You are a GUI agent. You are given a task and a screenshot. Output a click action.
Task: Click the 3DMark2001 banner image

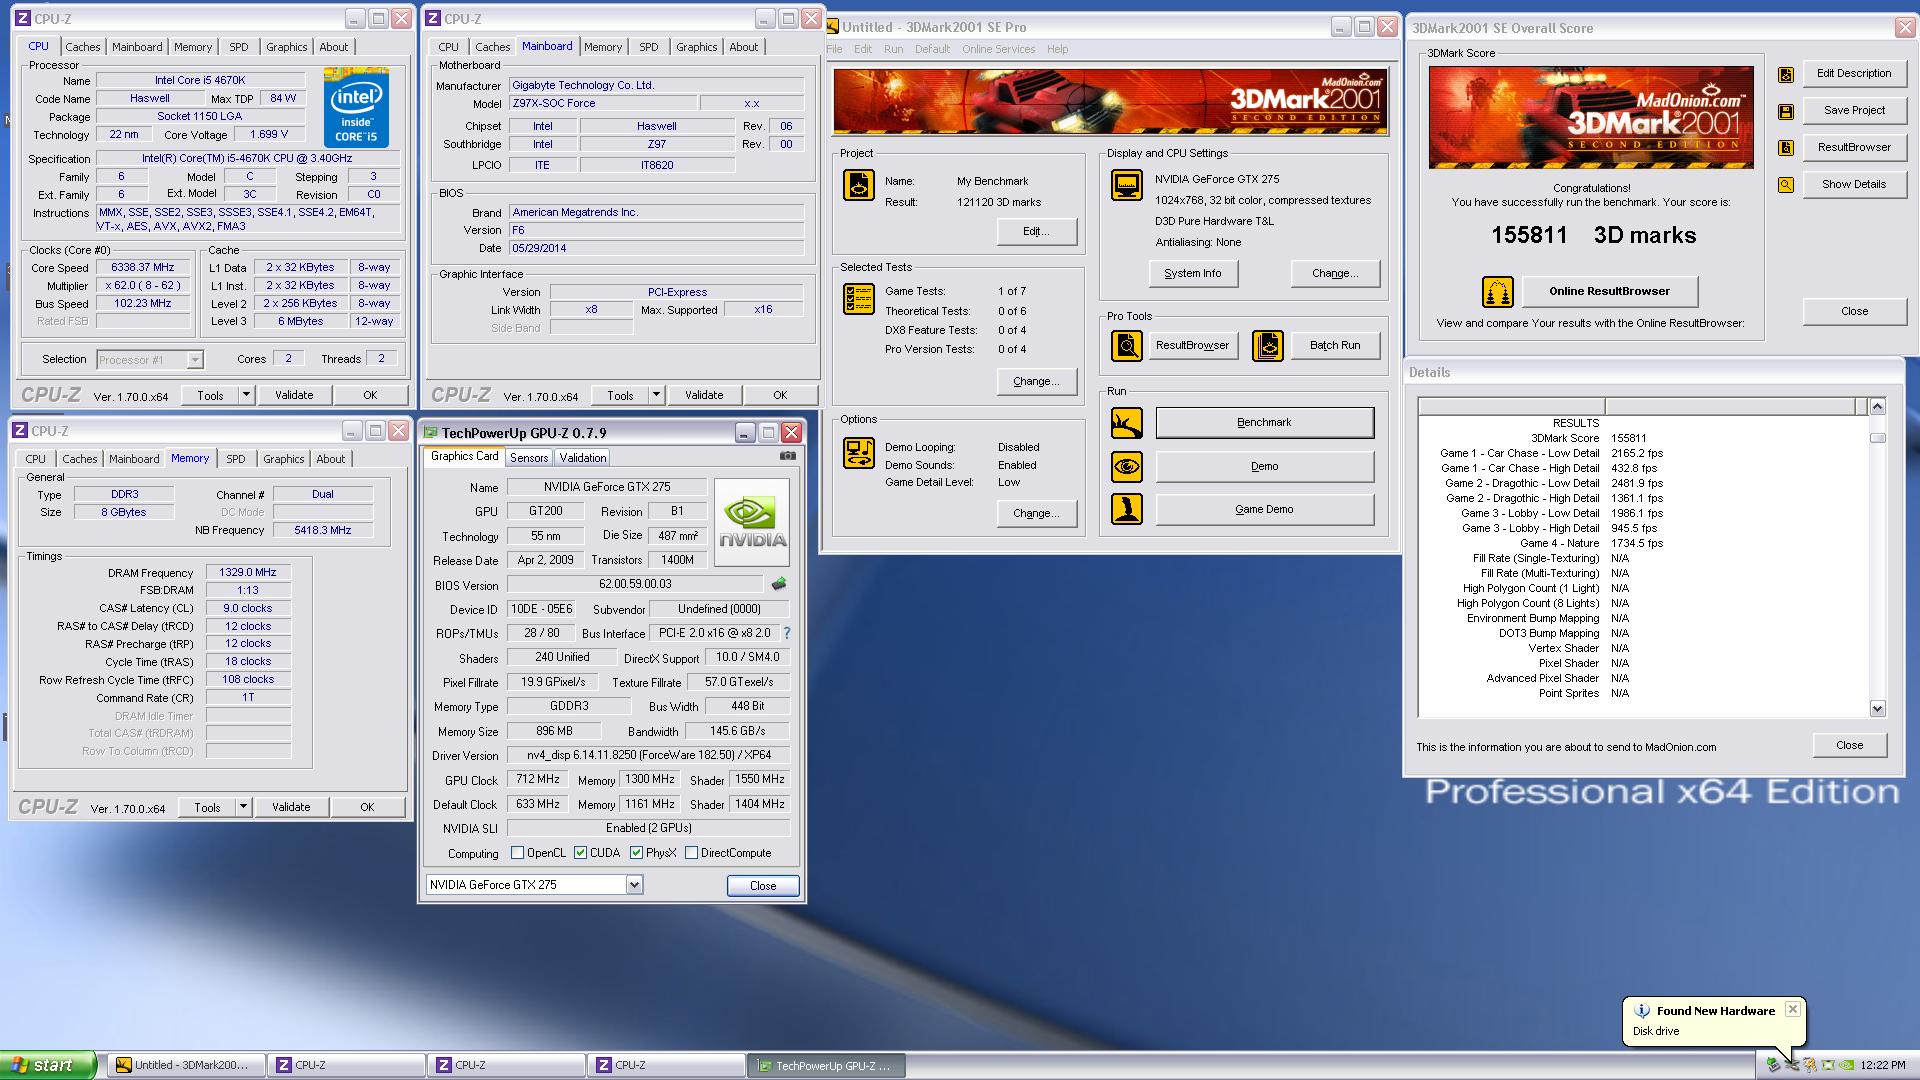1110,101
